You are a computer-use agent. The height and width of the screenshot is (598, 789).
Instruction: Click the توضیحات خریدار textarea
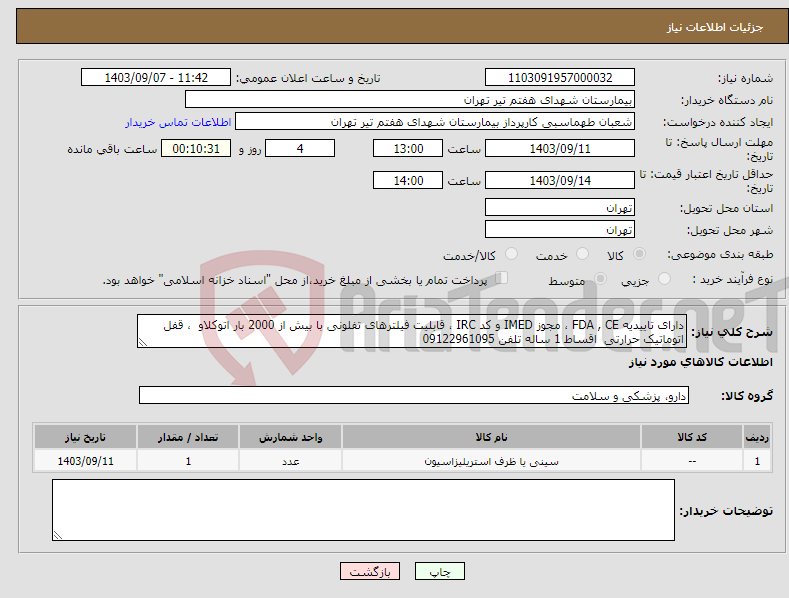(x=363, y=510)
